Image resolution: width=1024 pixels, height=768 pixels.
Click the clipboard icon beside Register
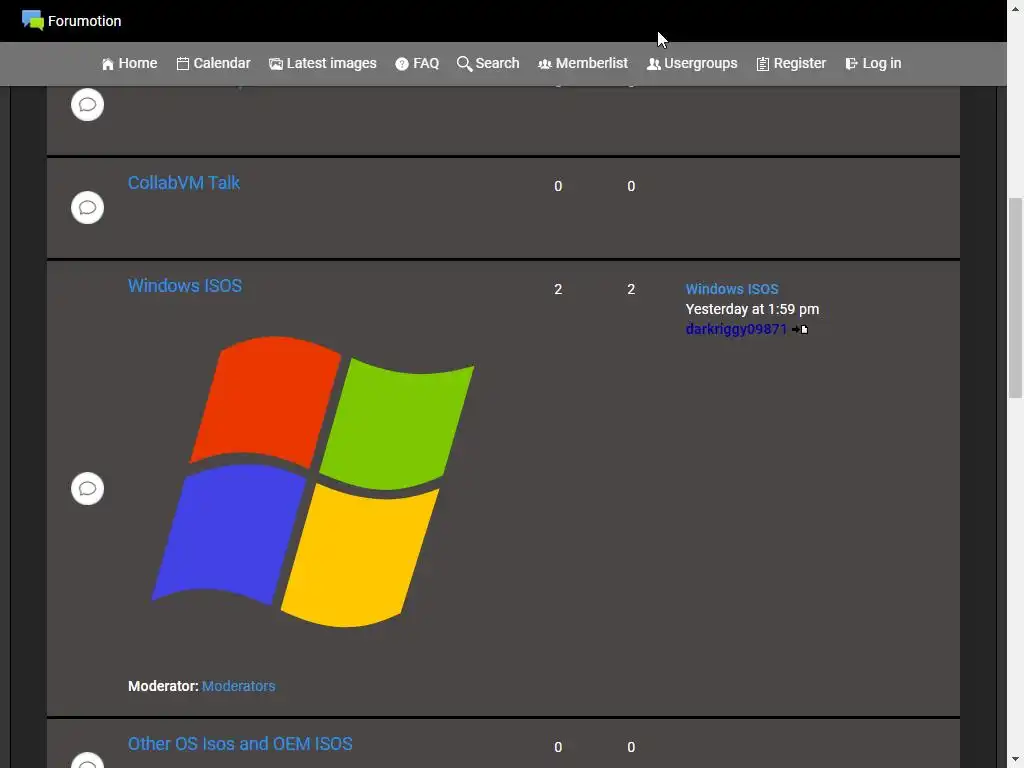coord(763,64)
